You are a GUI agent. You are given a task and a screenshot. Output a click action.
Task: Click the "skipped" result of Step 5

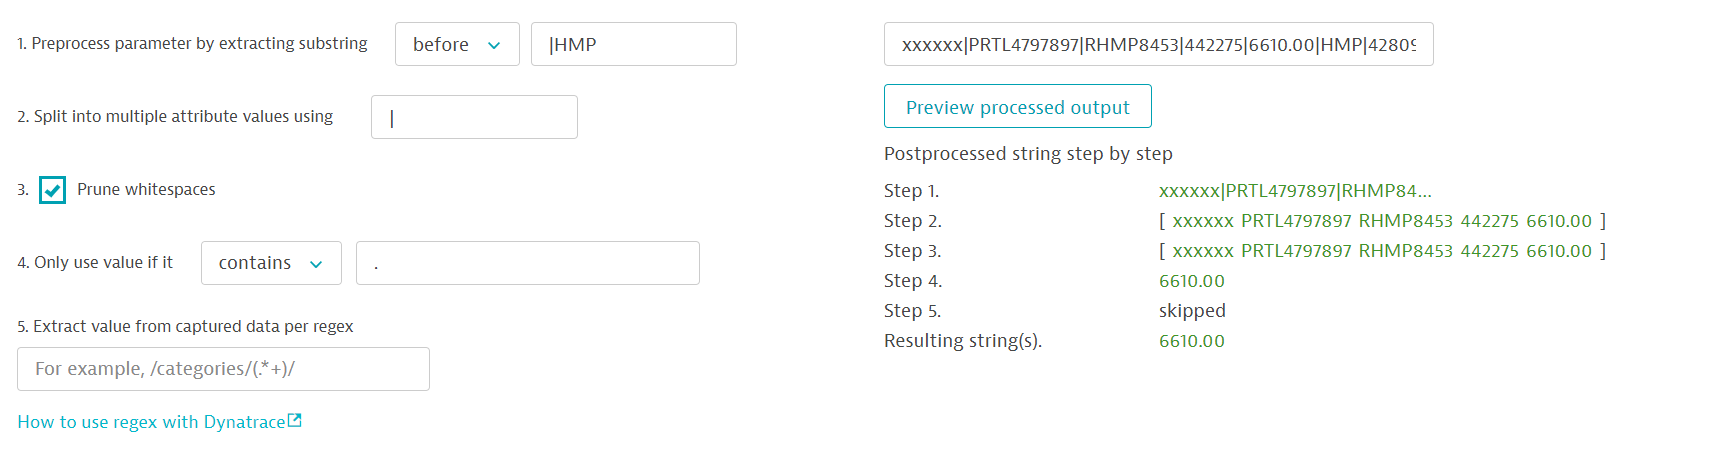1192,311
